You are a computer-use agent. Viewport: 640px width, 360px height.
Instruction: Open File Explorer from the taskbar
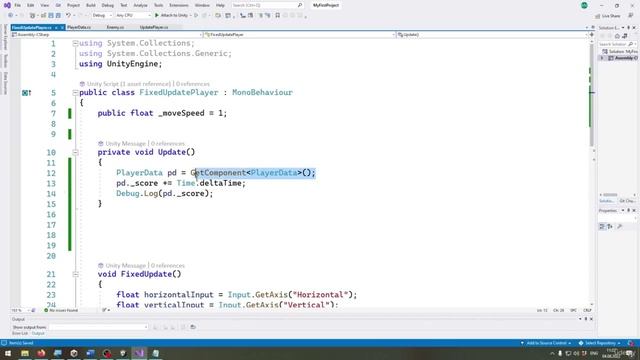point(25,353)
